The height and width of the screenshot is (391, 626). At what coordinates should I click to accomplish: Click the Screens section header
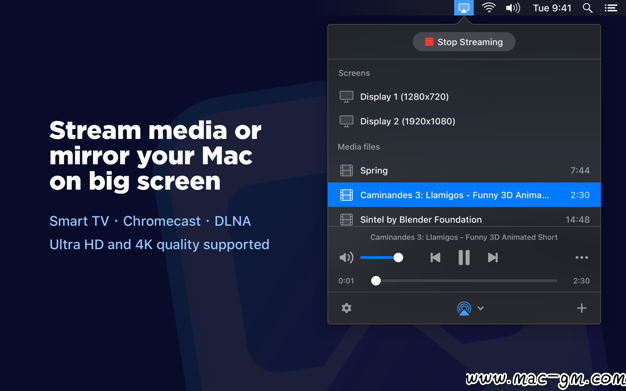coord(354,73)
